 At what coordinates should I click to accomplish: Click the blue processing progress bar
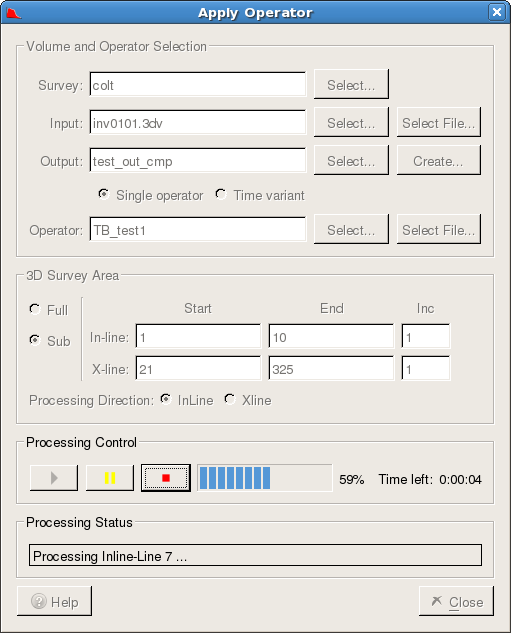pyautogui.click(x=265, y=478)
